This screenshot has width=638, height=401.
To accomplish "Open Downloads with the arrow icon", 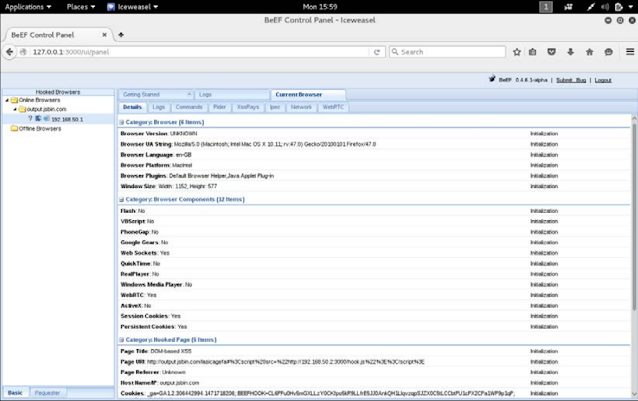I will click(570, 52).
